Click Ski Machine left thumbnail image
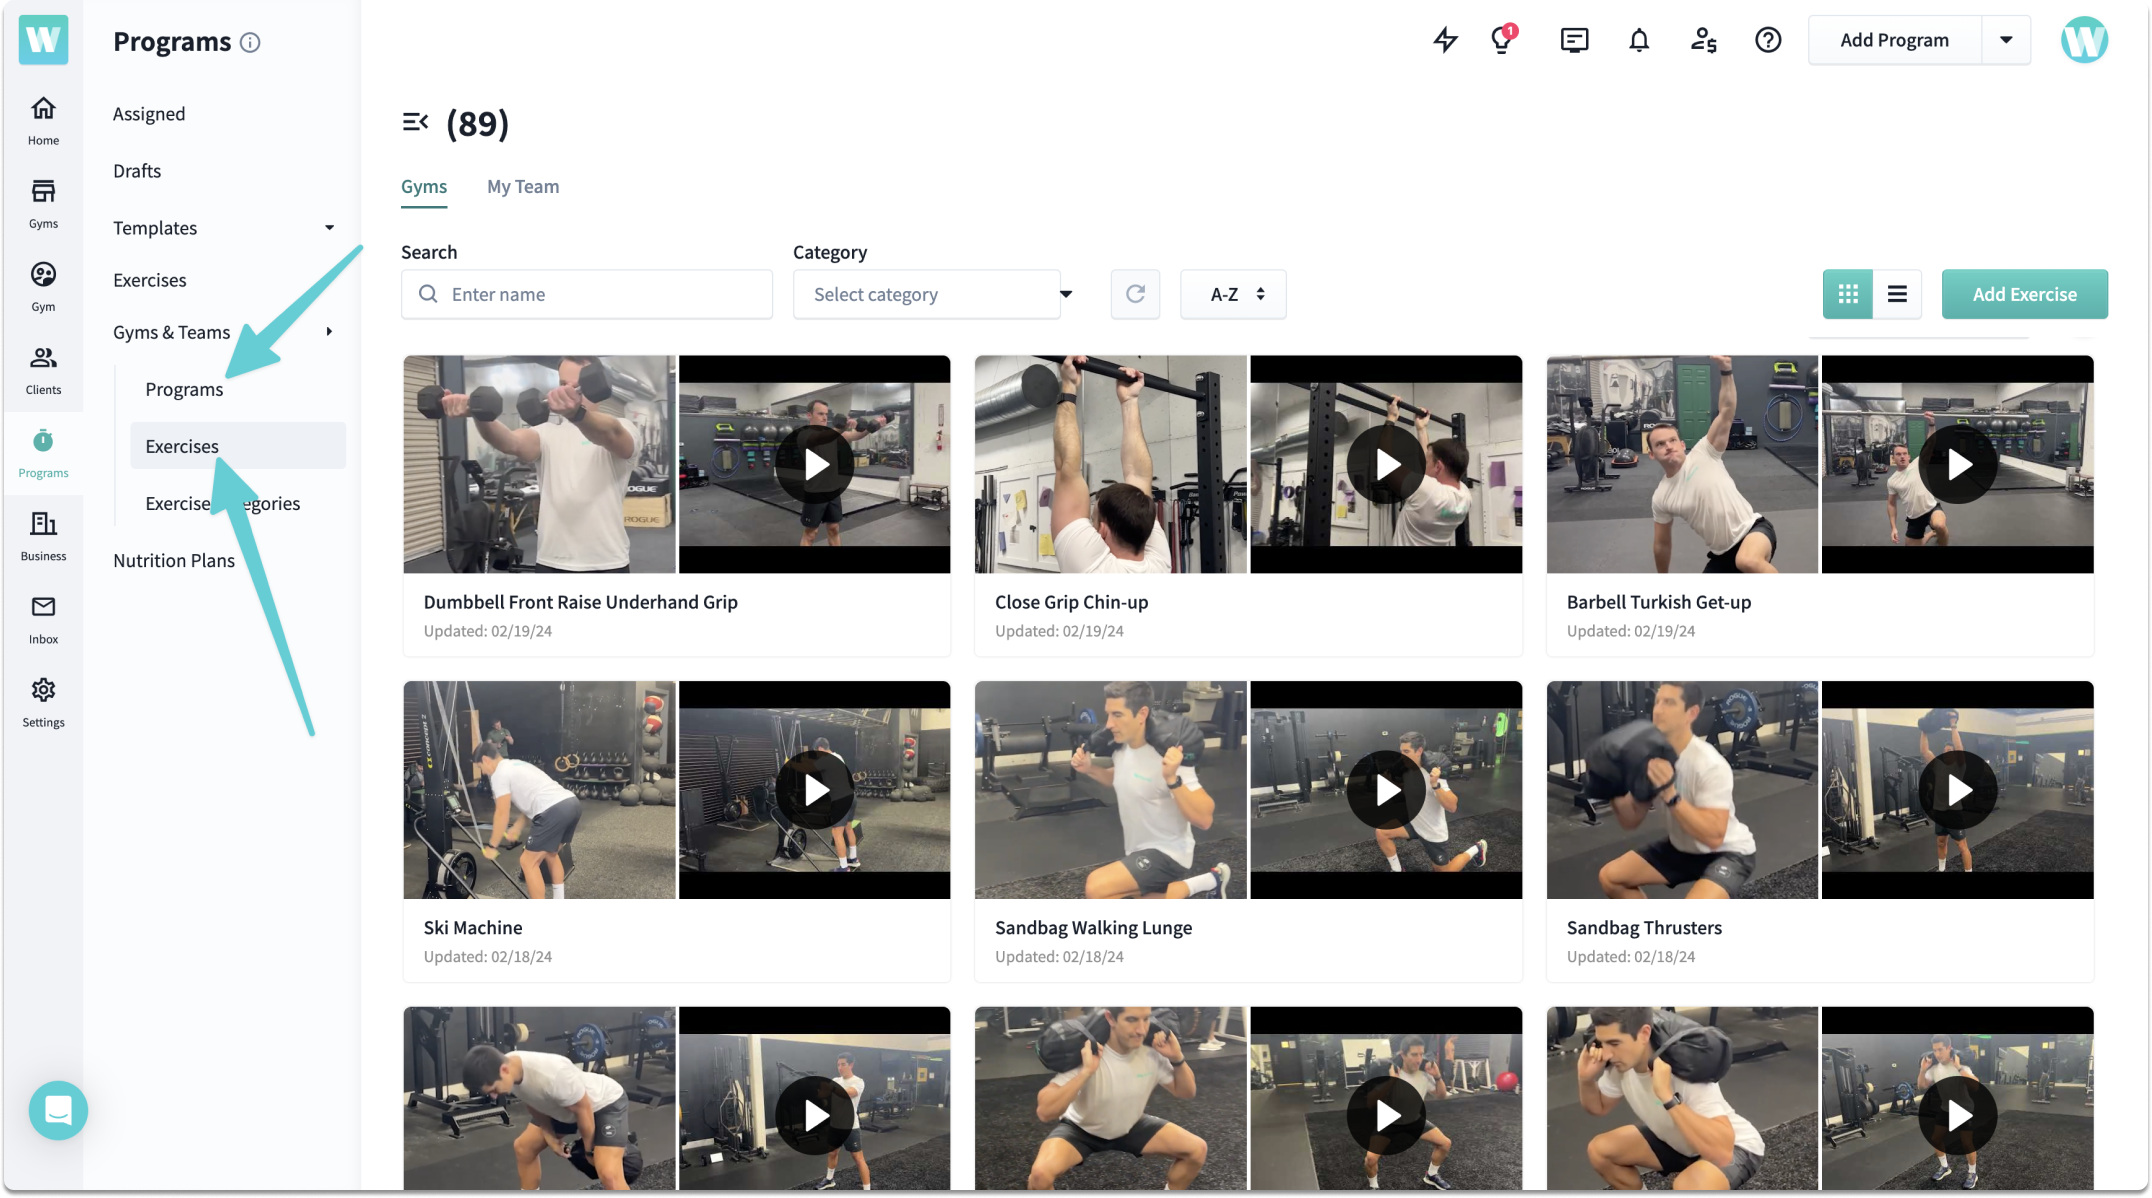This screenshot has height=1198, width=2152. click(540, 790)
